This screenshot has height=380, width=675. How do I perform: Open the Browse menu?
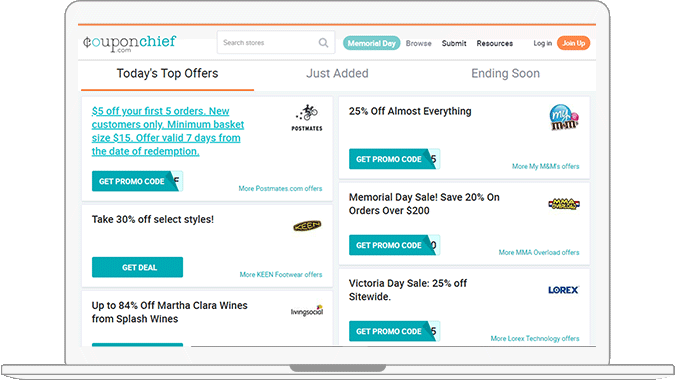418,43
